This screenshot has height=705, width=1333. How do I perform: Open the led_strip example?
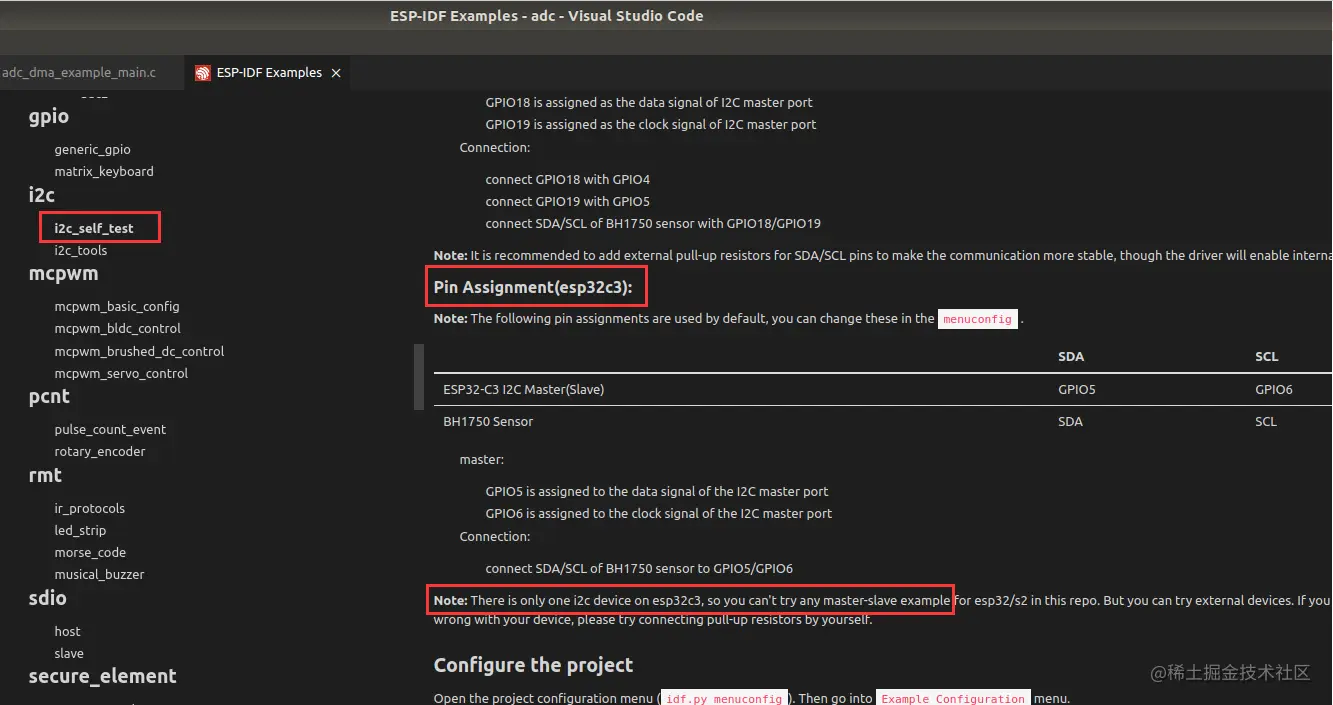(80, 530)
